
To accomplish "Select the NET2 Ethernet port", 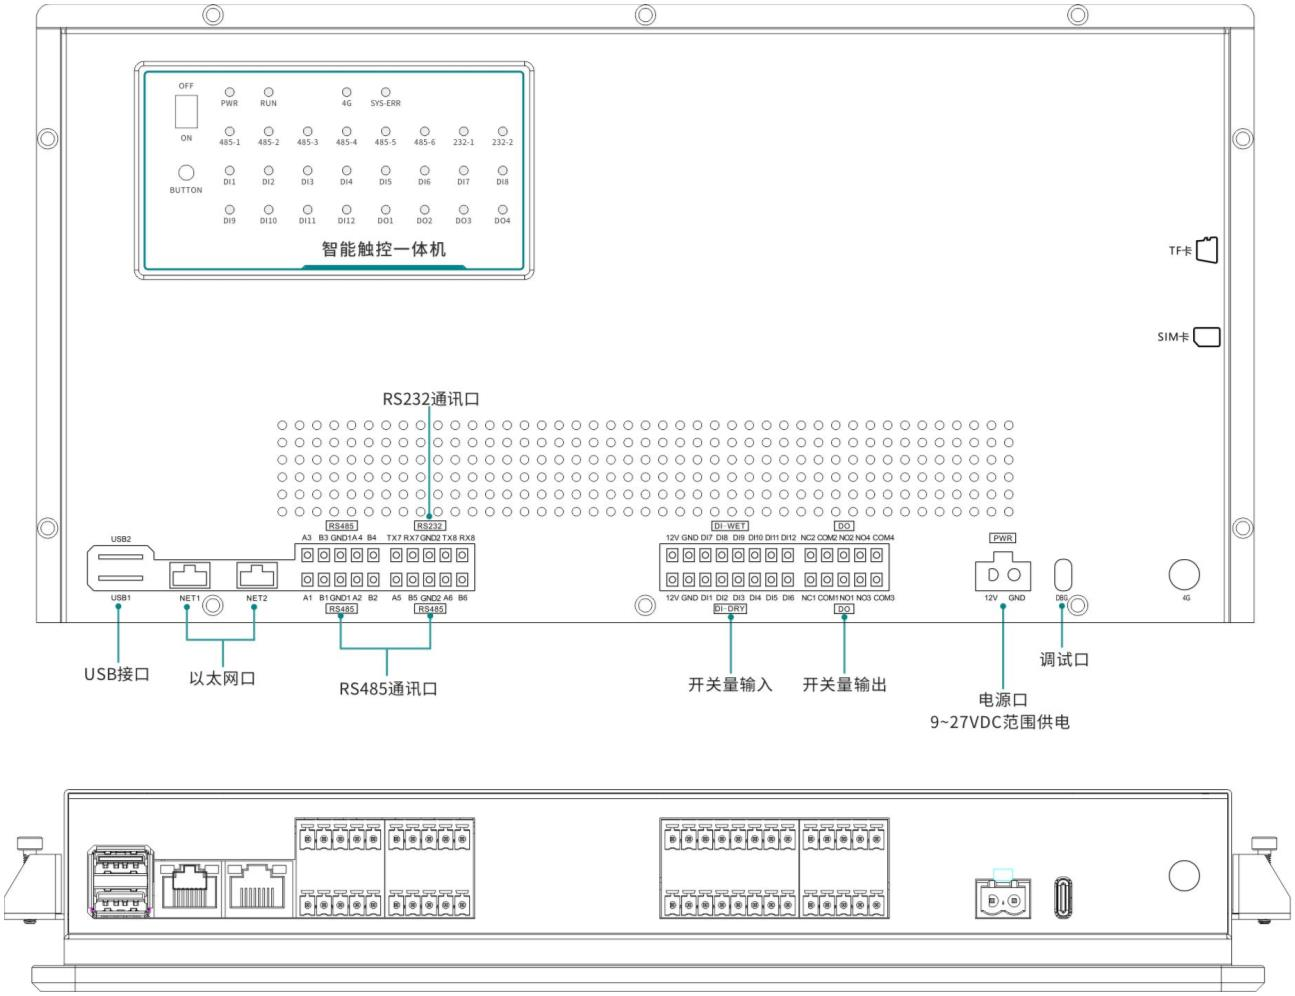I will (256, 575).
